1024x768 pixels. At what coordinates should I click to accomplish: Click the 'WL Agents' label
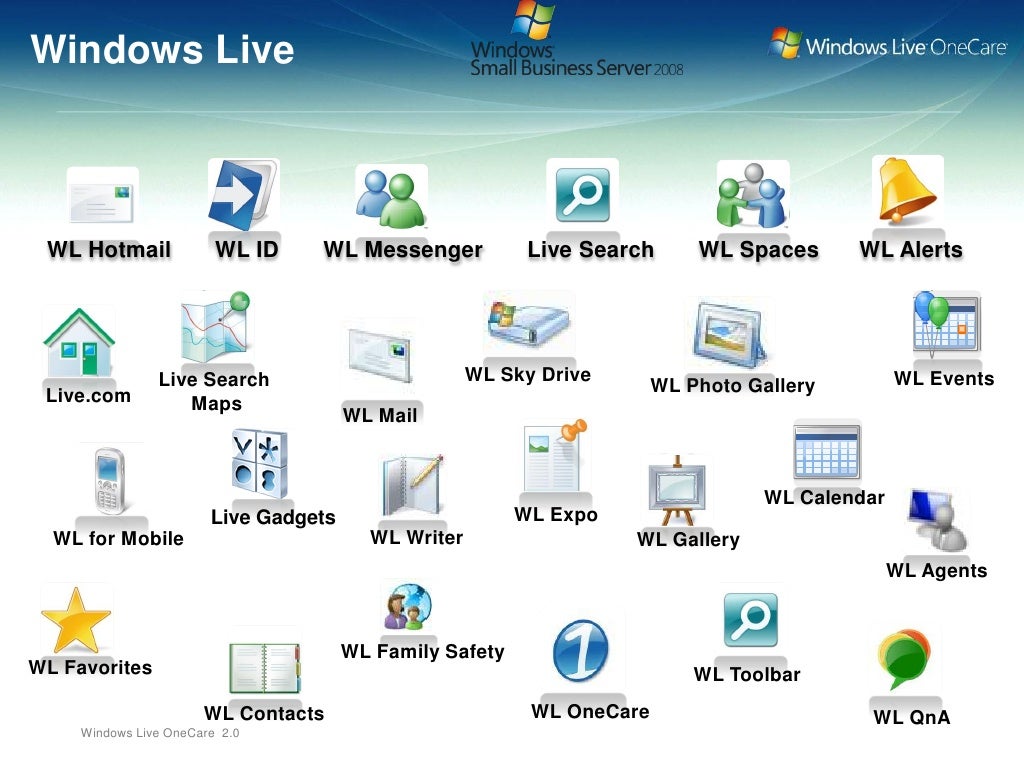click(936, 571)
